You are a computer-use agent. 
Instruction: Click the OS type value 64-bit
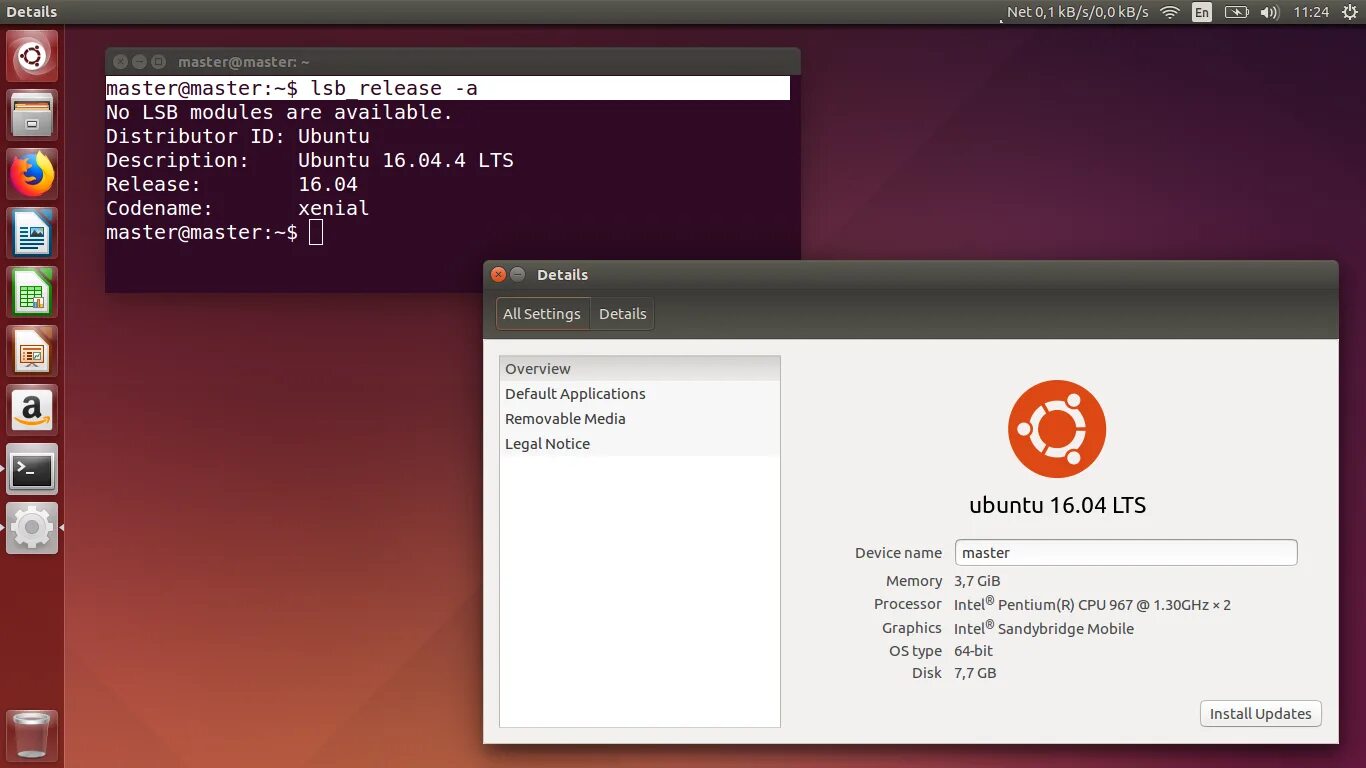tap(973, 651)
